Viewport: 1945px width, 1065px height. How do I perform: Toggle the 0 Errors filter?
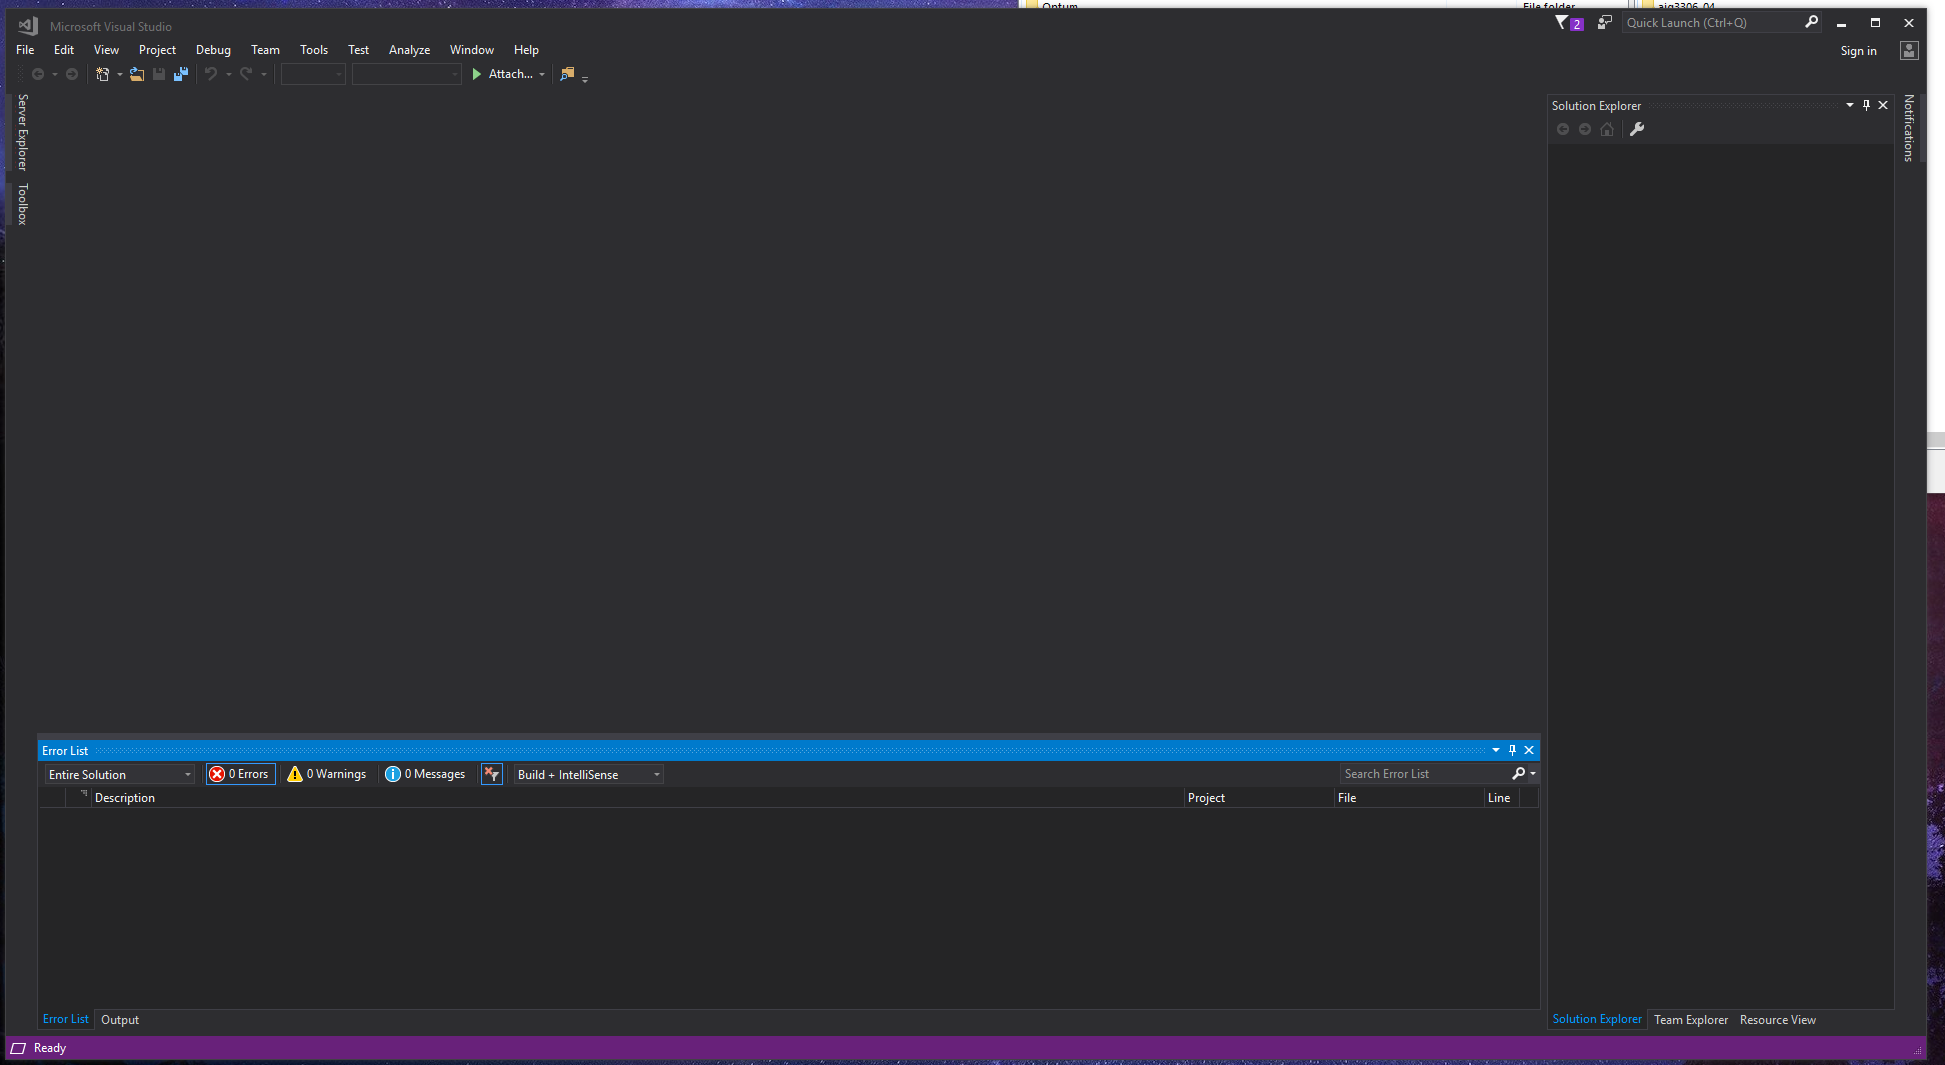(x=240, y=774)
